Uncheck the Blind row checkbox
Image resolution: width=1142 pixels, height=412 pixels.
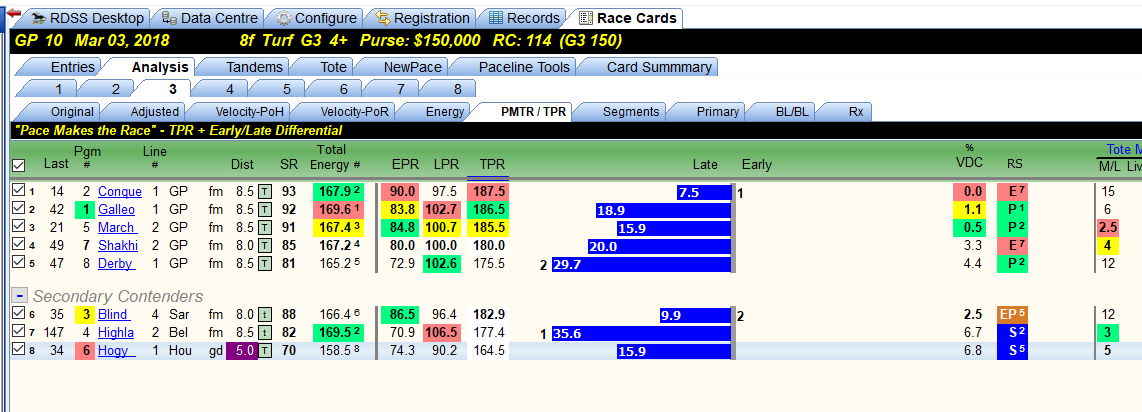tap(19, 314)
